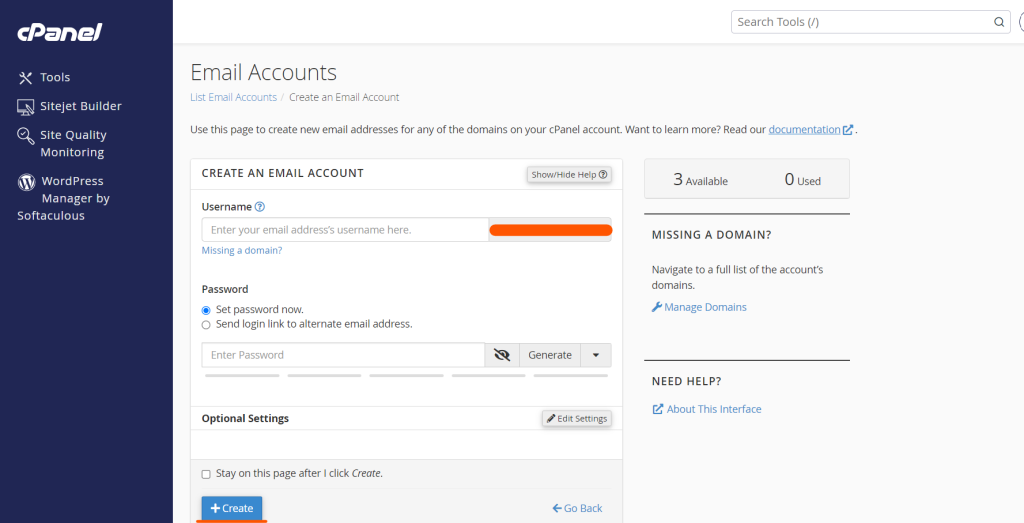Viewport: 1024px width, 523px height.
Task: Select Send login link to alternate email
Action: tap(206, 324)
